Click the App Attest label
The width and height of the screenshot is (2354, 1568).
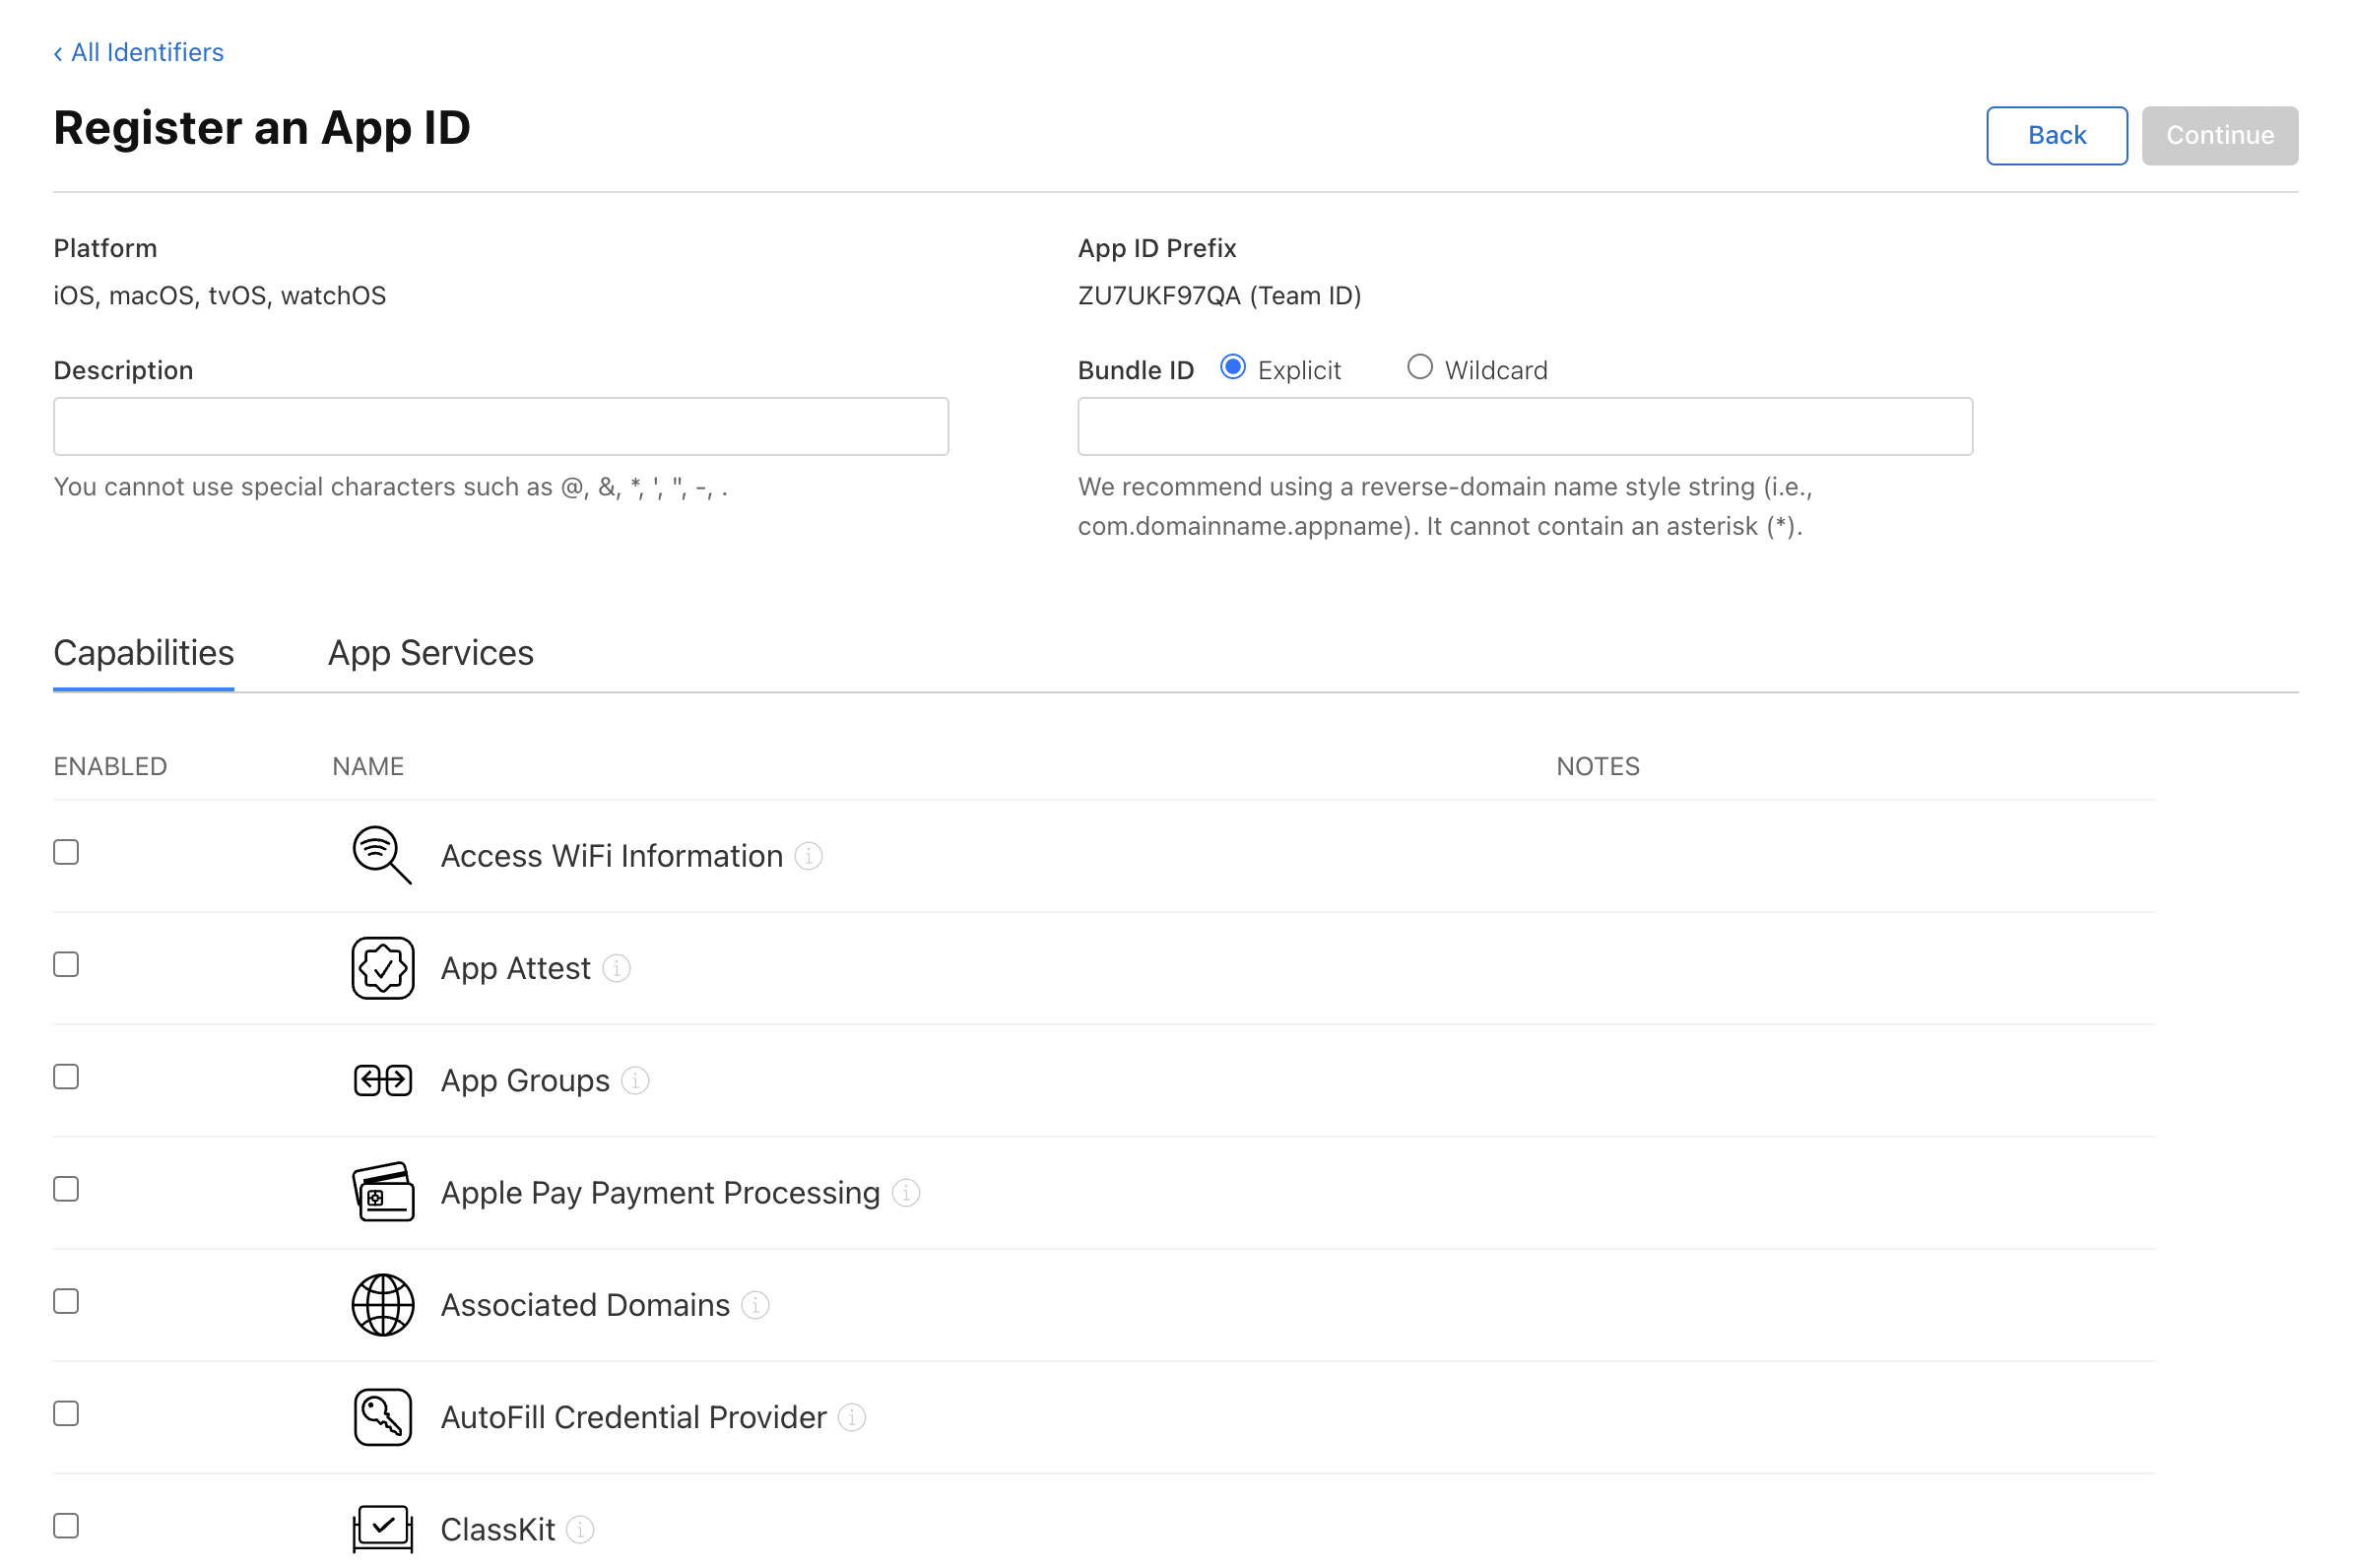tap(515, 968)
